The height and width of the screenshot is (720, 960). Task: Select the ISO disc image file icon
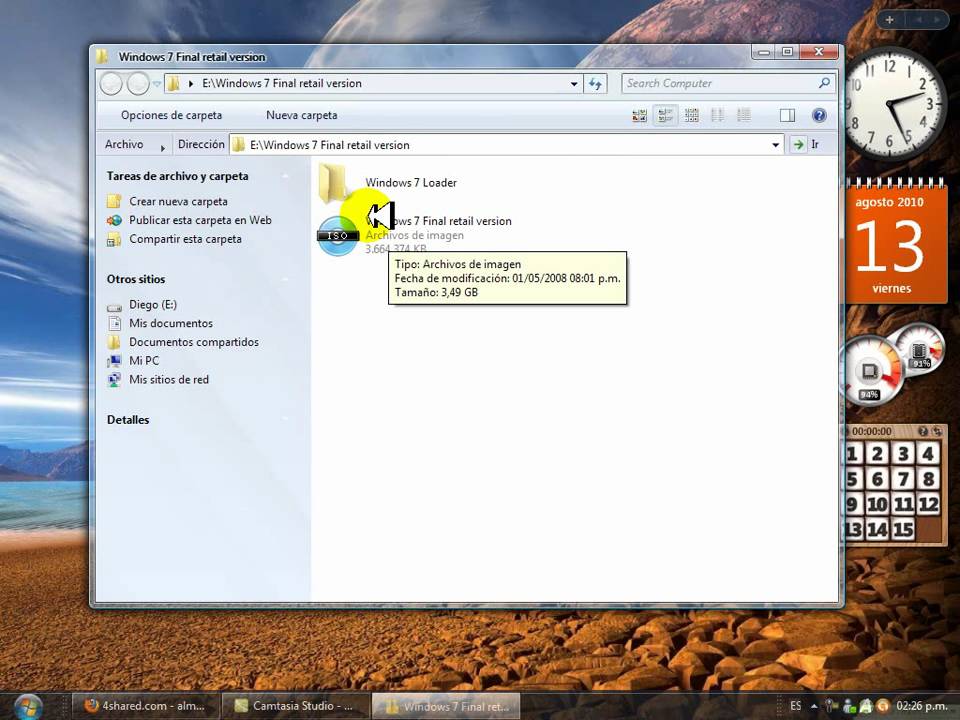(337, 236)
